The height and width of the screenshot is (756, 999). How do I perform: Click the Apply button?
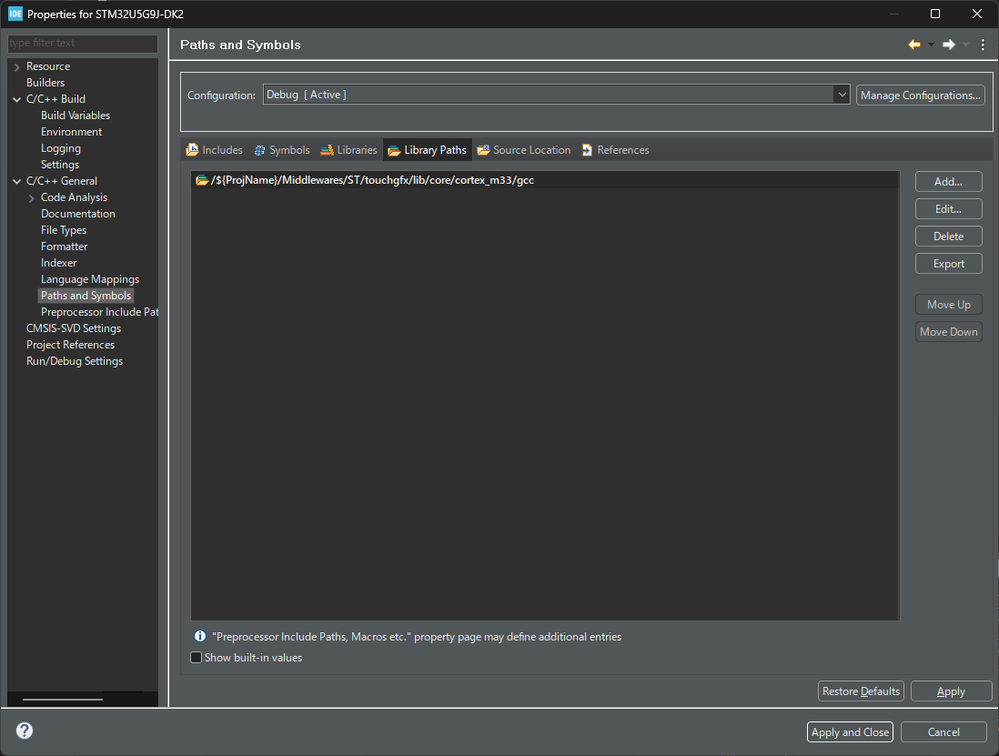pos(951,691)
